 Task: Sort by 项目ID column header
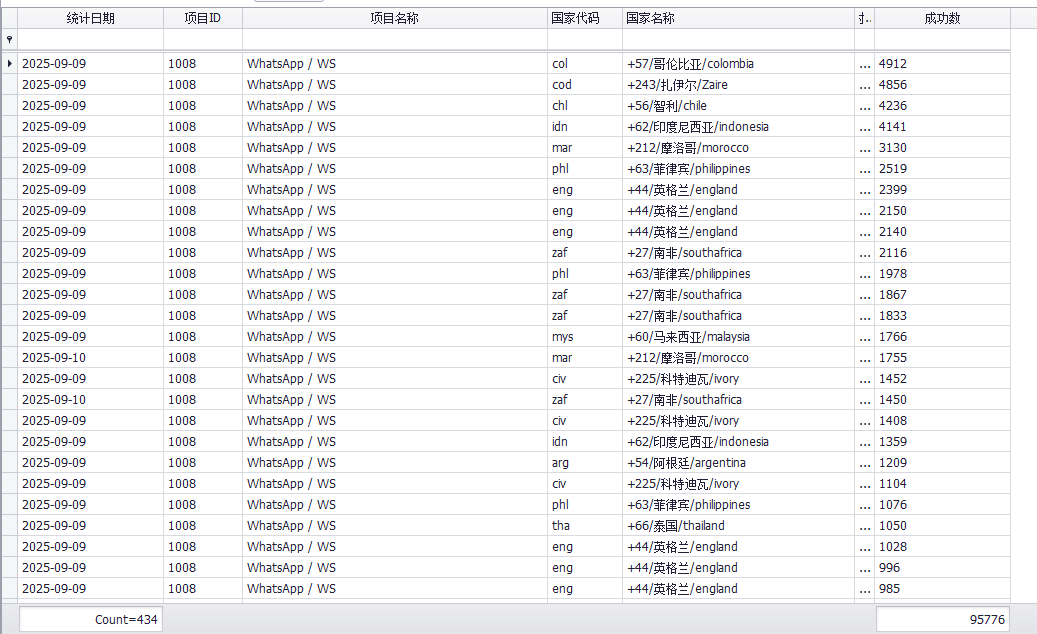pyautogui.click(x=203, y=19)
